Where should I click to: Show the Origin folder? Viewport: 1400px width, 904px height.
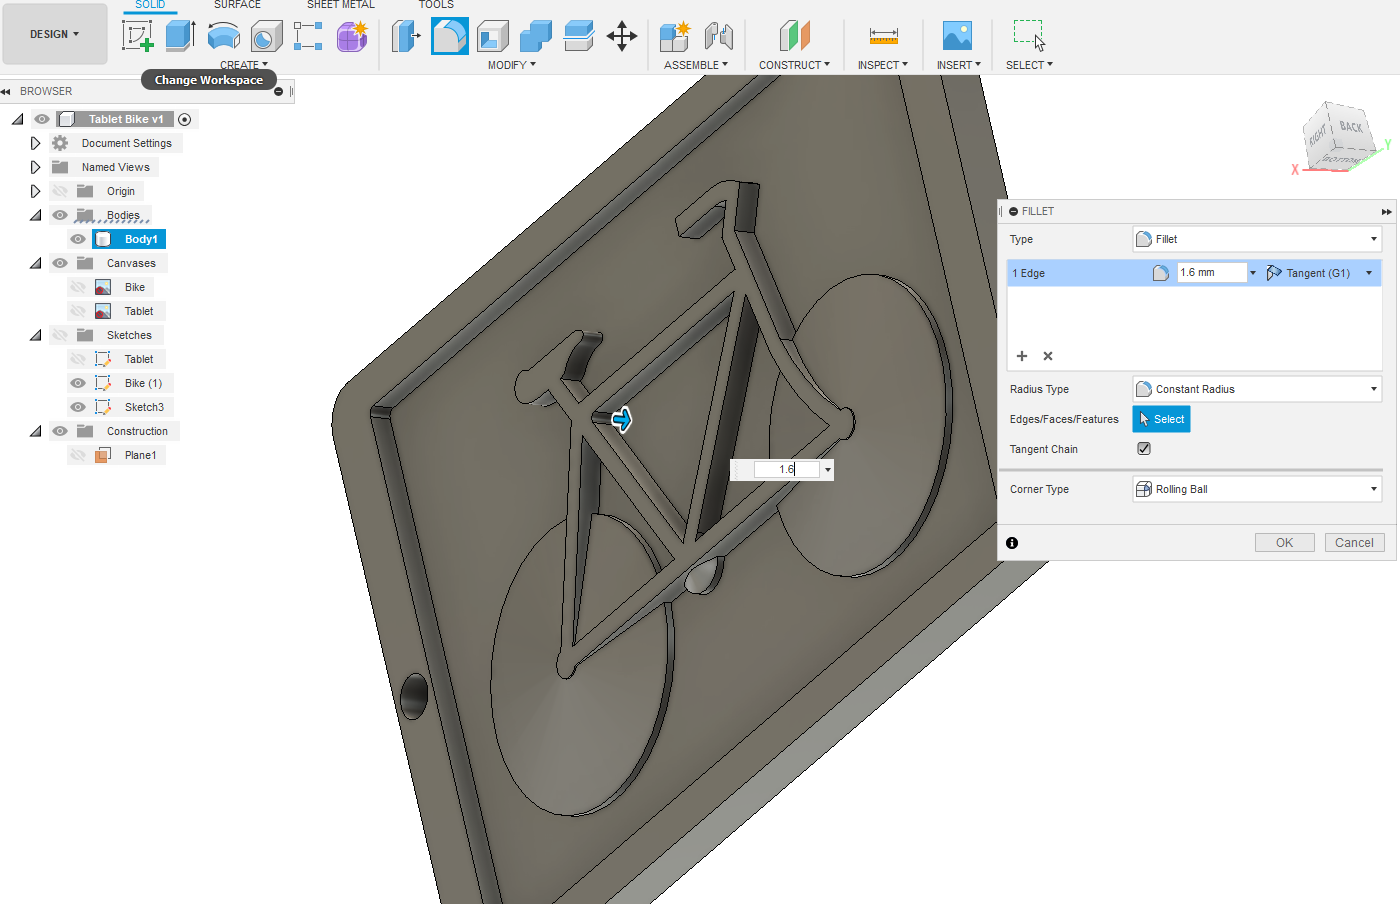tap(60, 191)
